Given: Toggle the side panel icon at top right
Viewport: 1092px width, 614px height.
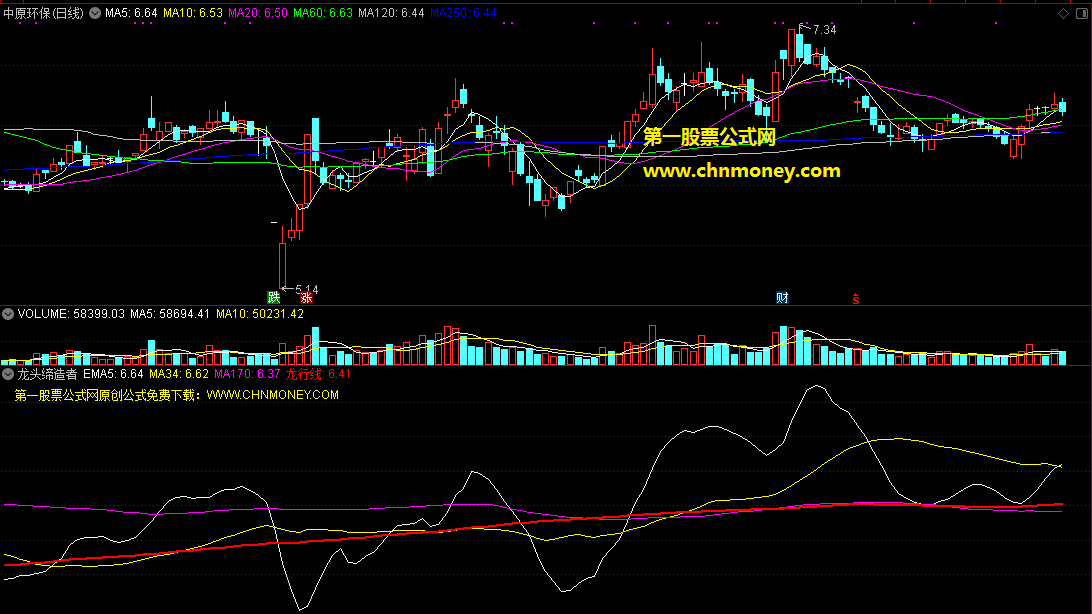Looking at the screenshot, I should point(1082,13).
